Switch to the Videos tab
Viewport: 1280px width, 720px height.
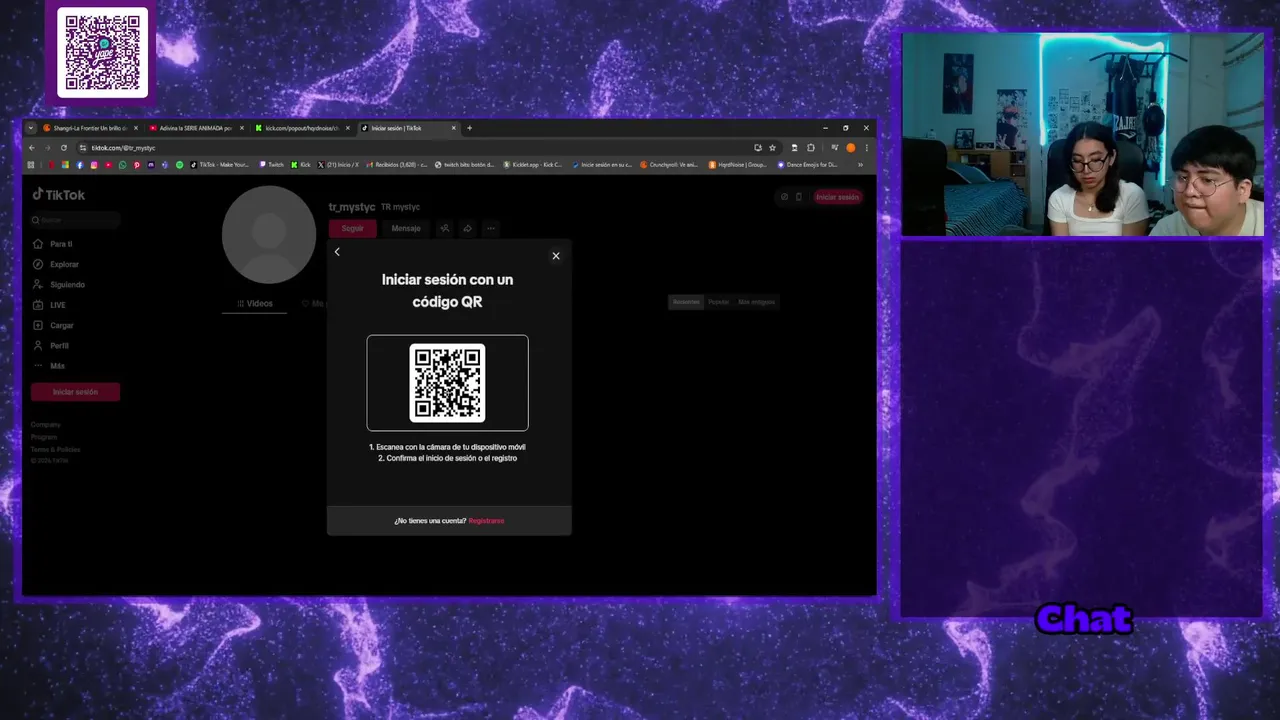pyautogui.click(x=255, y=303)
